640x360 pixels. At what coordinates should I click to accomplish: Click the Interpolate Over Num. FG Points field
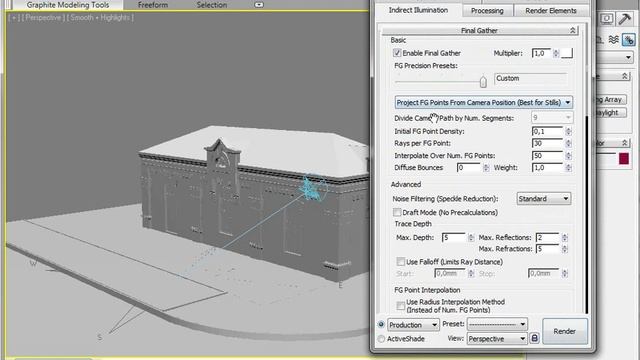(548, 156)
